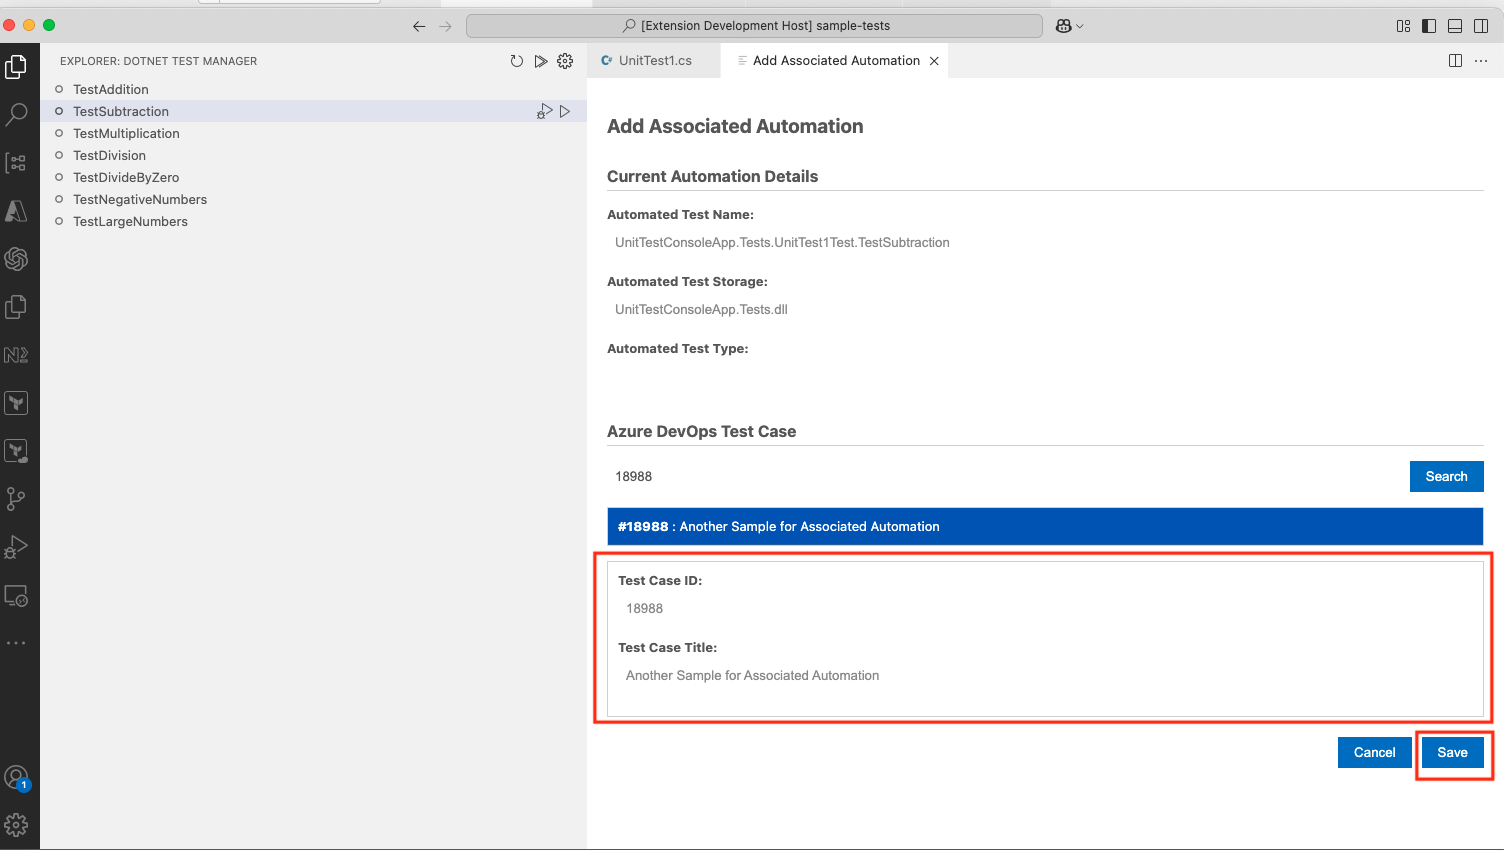Click the Search button
This screenshot has width=1504, height=850.
[x=1446, y=476]
